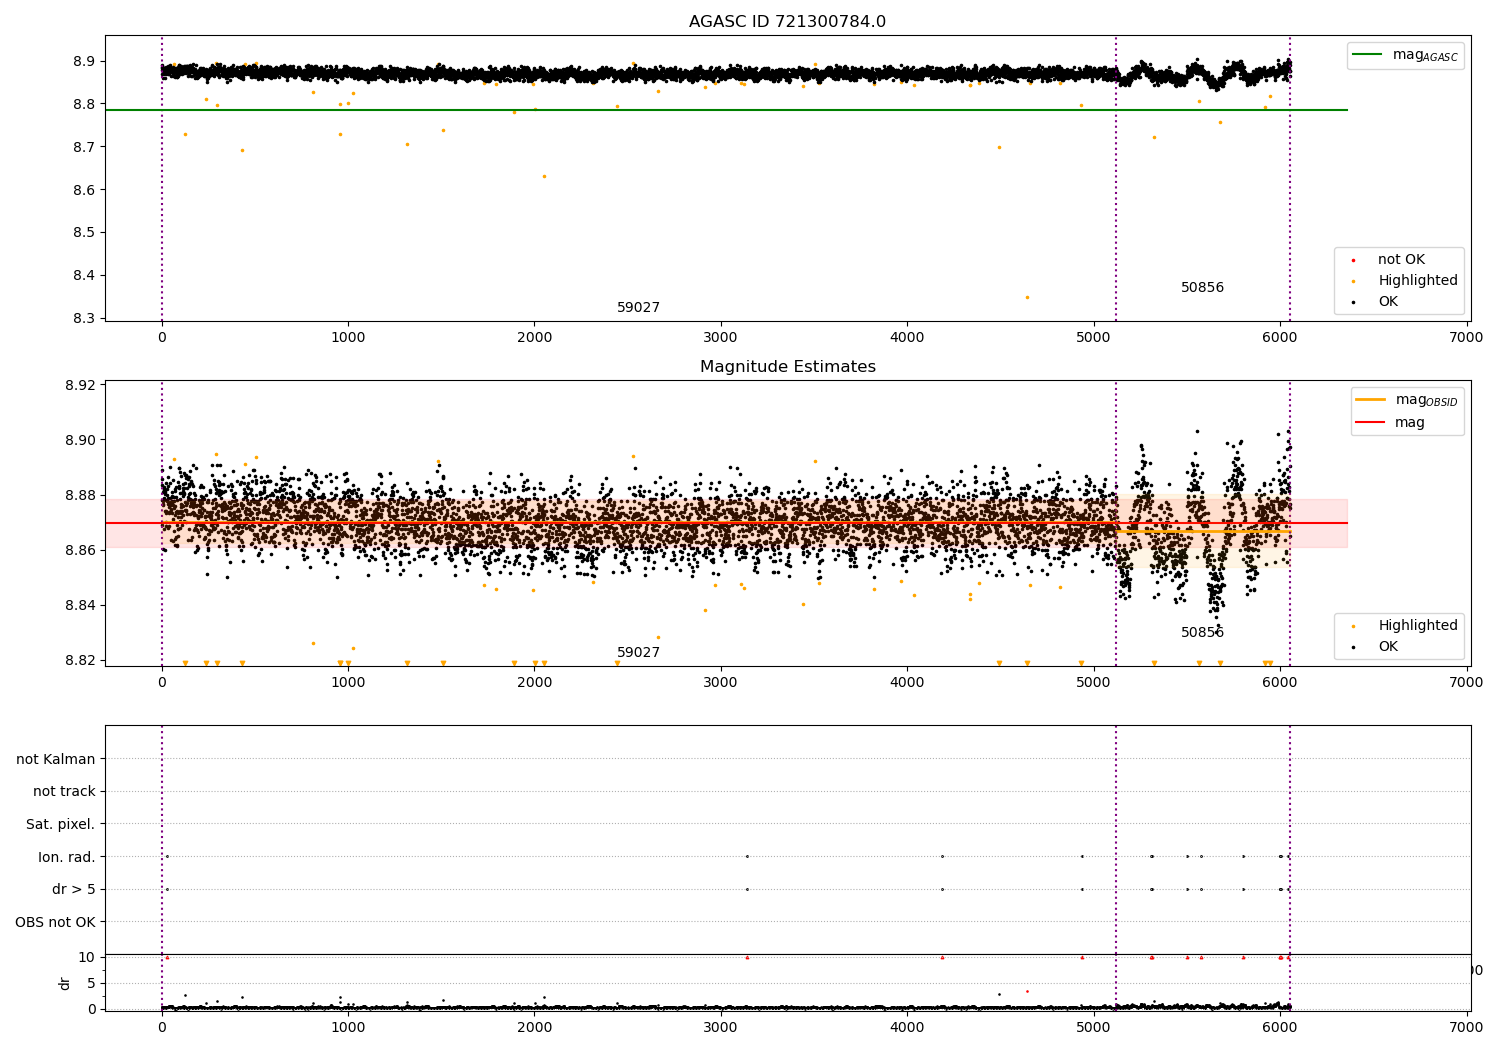Click the plot title "AGASC ID 721300784.0"
The height and width of the screenshot is (1050, 1500).
[787, 22]
